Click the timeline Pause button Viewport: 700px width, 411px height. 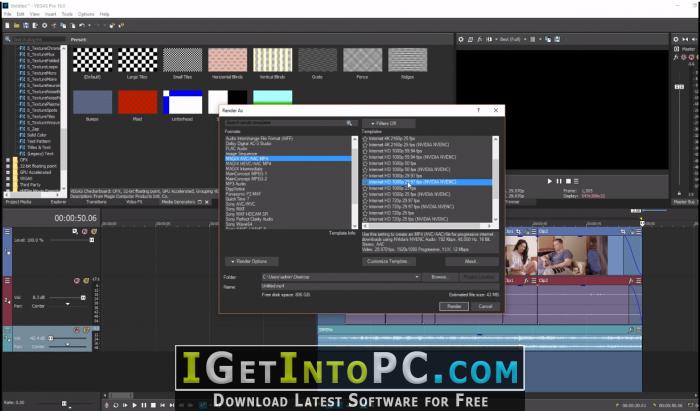(144, 405)
